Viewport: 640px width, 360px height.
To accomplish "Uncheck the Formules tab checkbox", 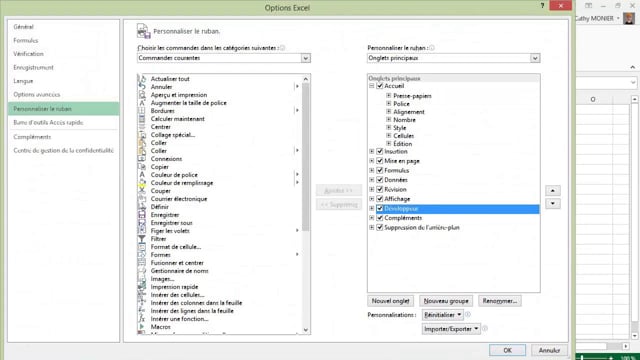I will (380, 170).
